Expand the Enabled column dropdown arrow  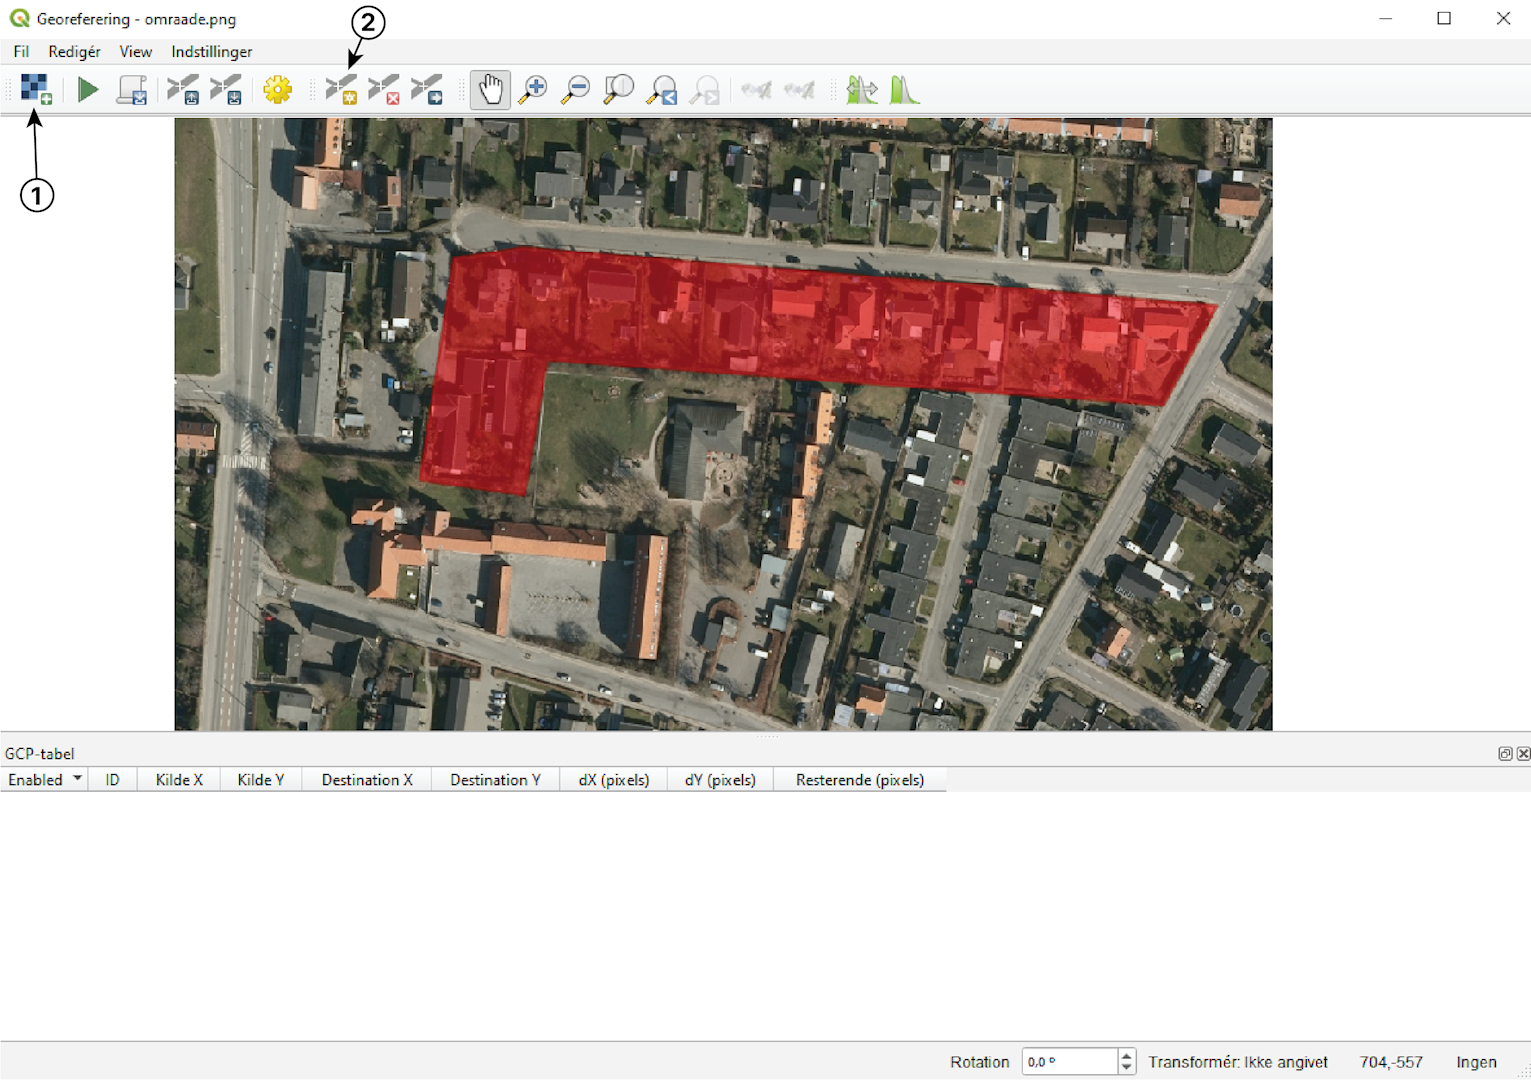coord(77,779)
